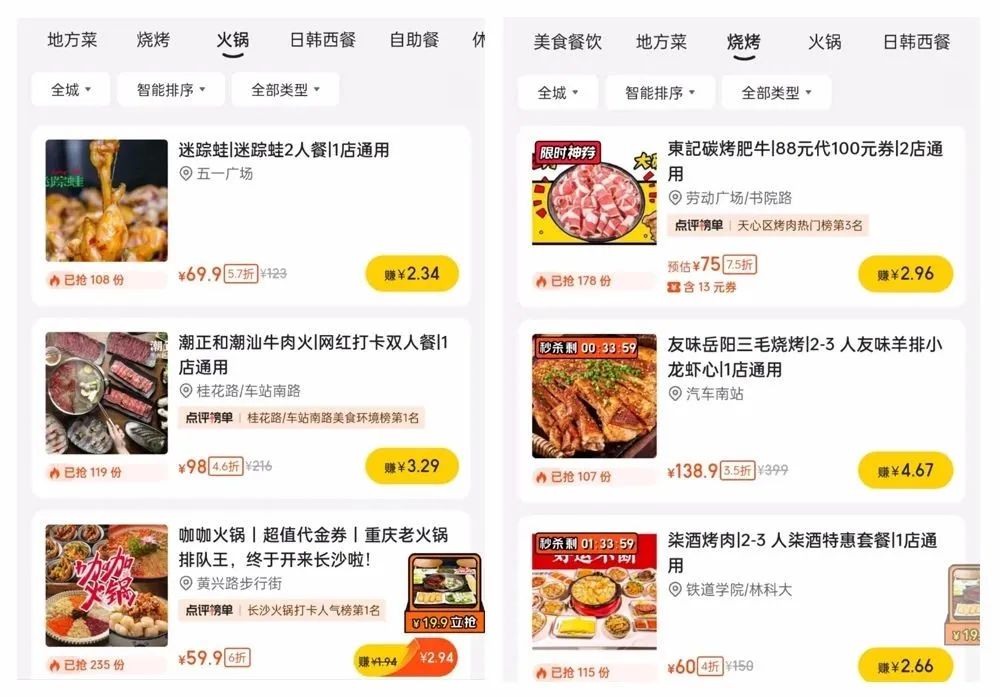Screen dimensions: 1000x697
Task: Expand the 智能排序 dropdown in the right panel
Action: pos(659,93)
